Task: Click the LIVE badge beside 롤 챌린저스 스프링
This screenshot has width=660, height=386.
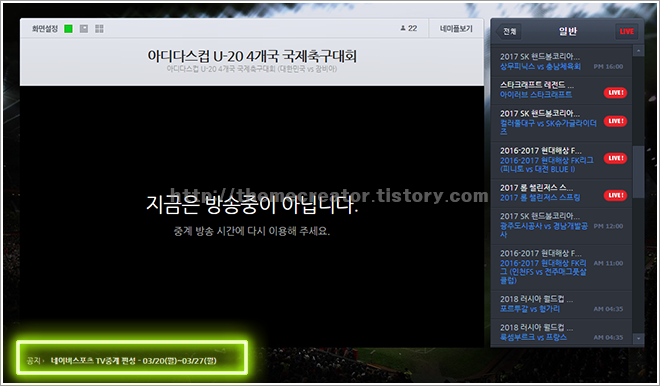Action: tap(615, 195)
